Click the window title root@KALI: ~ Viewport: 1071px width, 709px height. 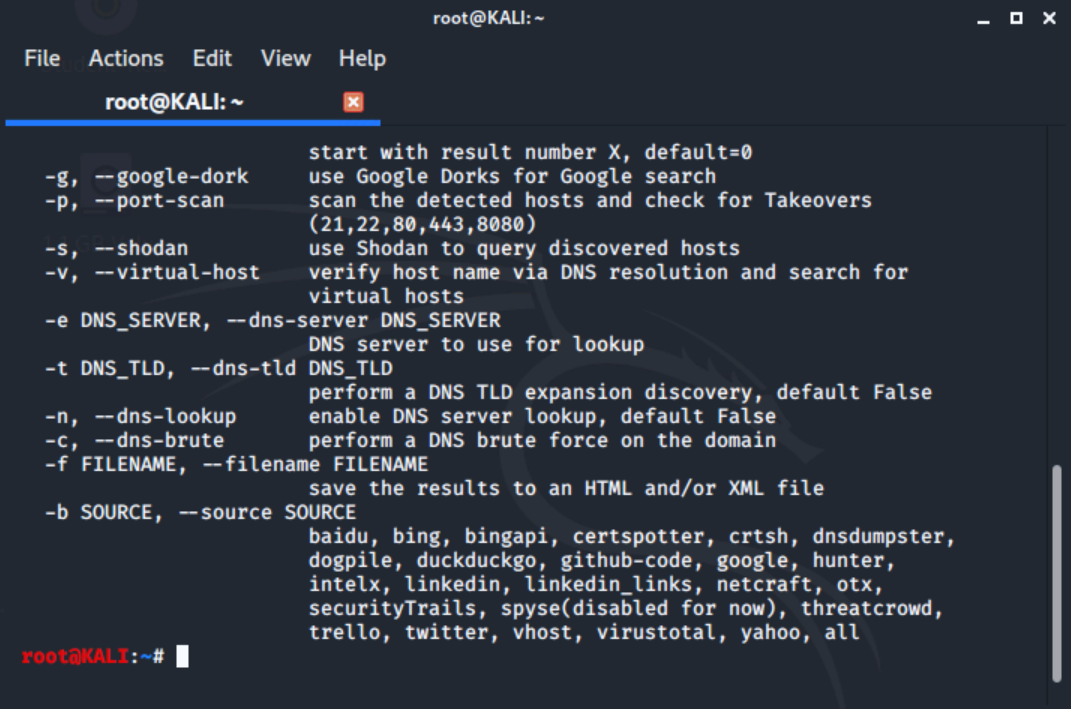[x=488, y=18]
